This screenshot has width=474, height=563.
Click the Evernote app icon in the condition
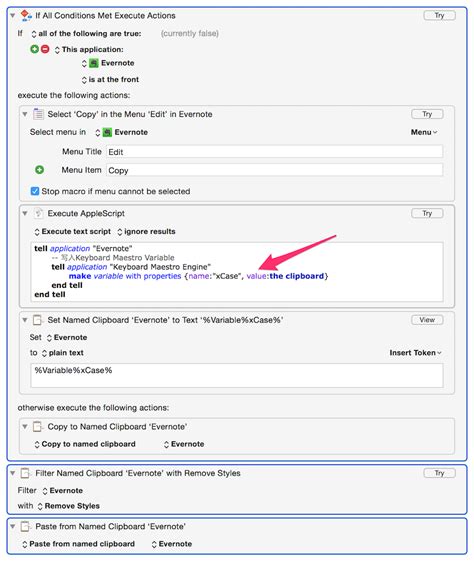click(94, 63)
